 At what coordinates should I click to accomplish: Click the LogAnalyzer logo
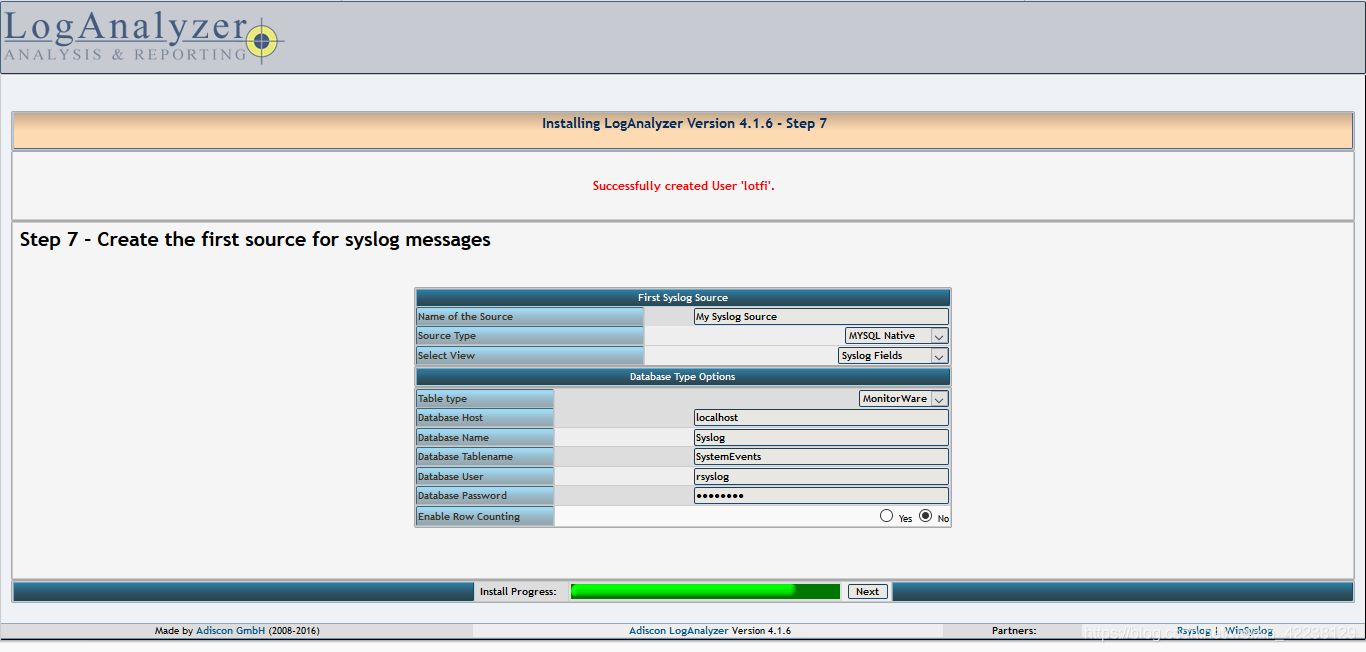[x=143, y=38]
